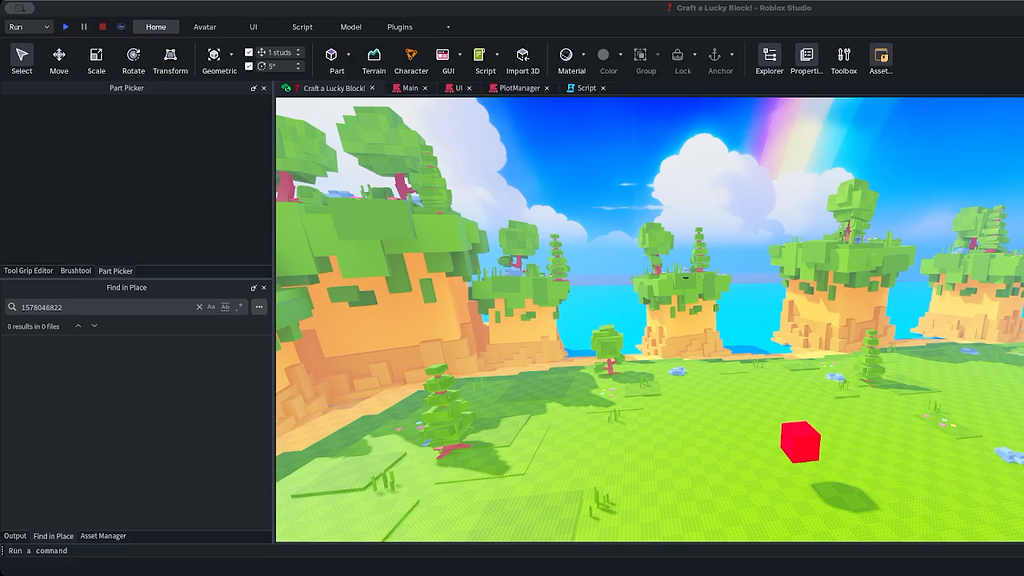Image resolution: width=1024 pixels, height=576 pixels.
Task: Toggle the rotation snapping degrees checkbox
Action: coord(249,66)
